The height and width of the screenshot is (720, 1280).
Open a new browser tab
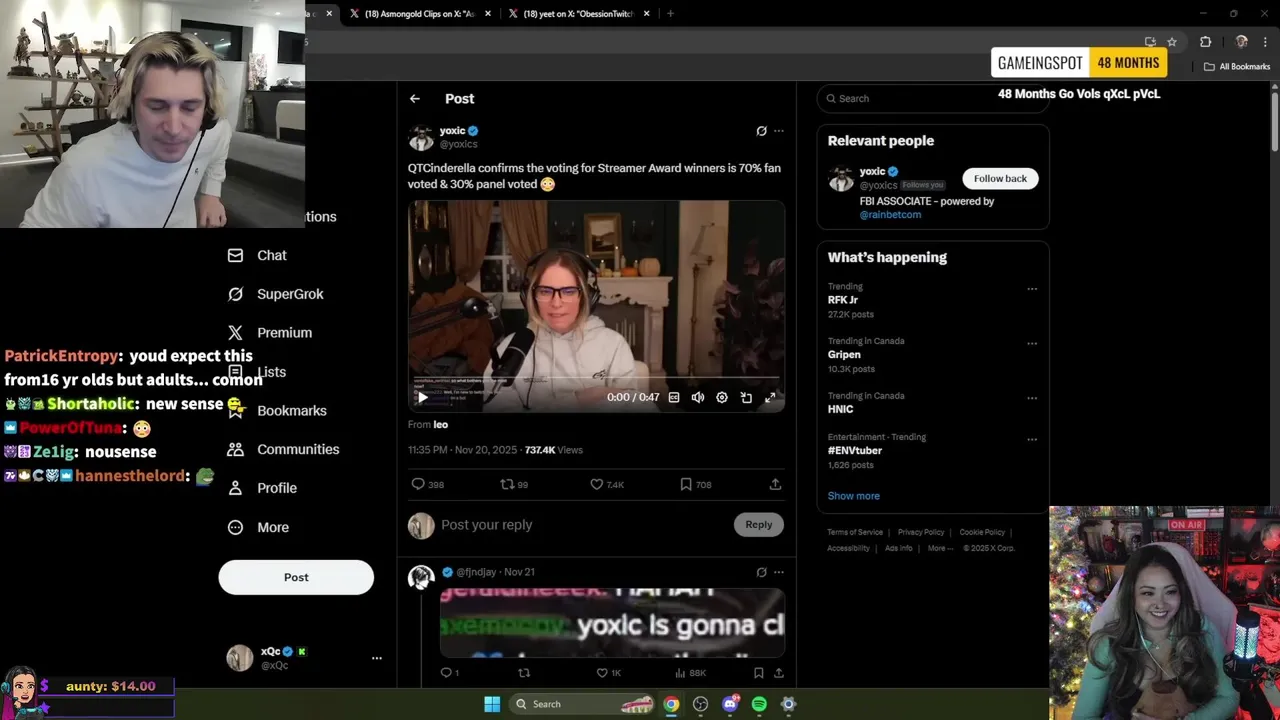(x=670, y=14)
